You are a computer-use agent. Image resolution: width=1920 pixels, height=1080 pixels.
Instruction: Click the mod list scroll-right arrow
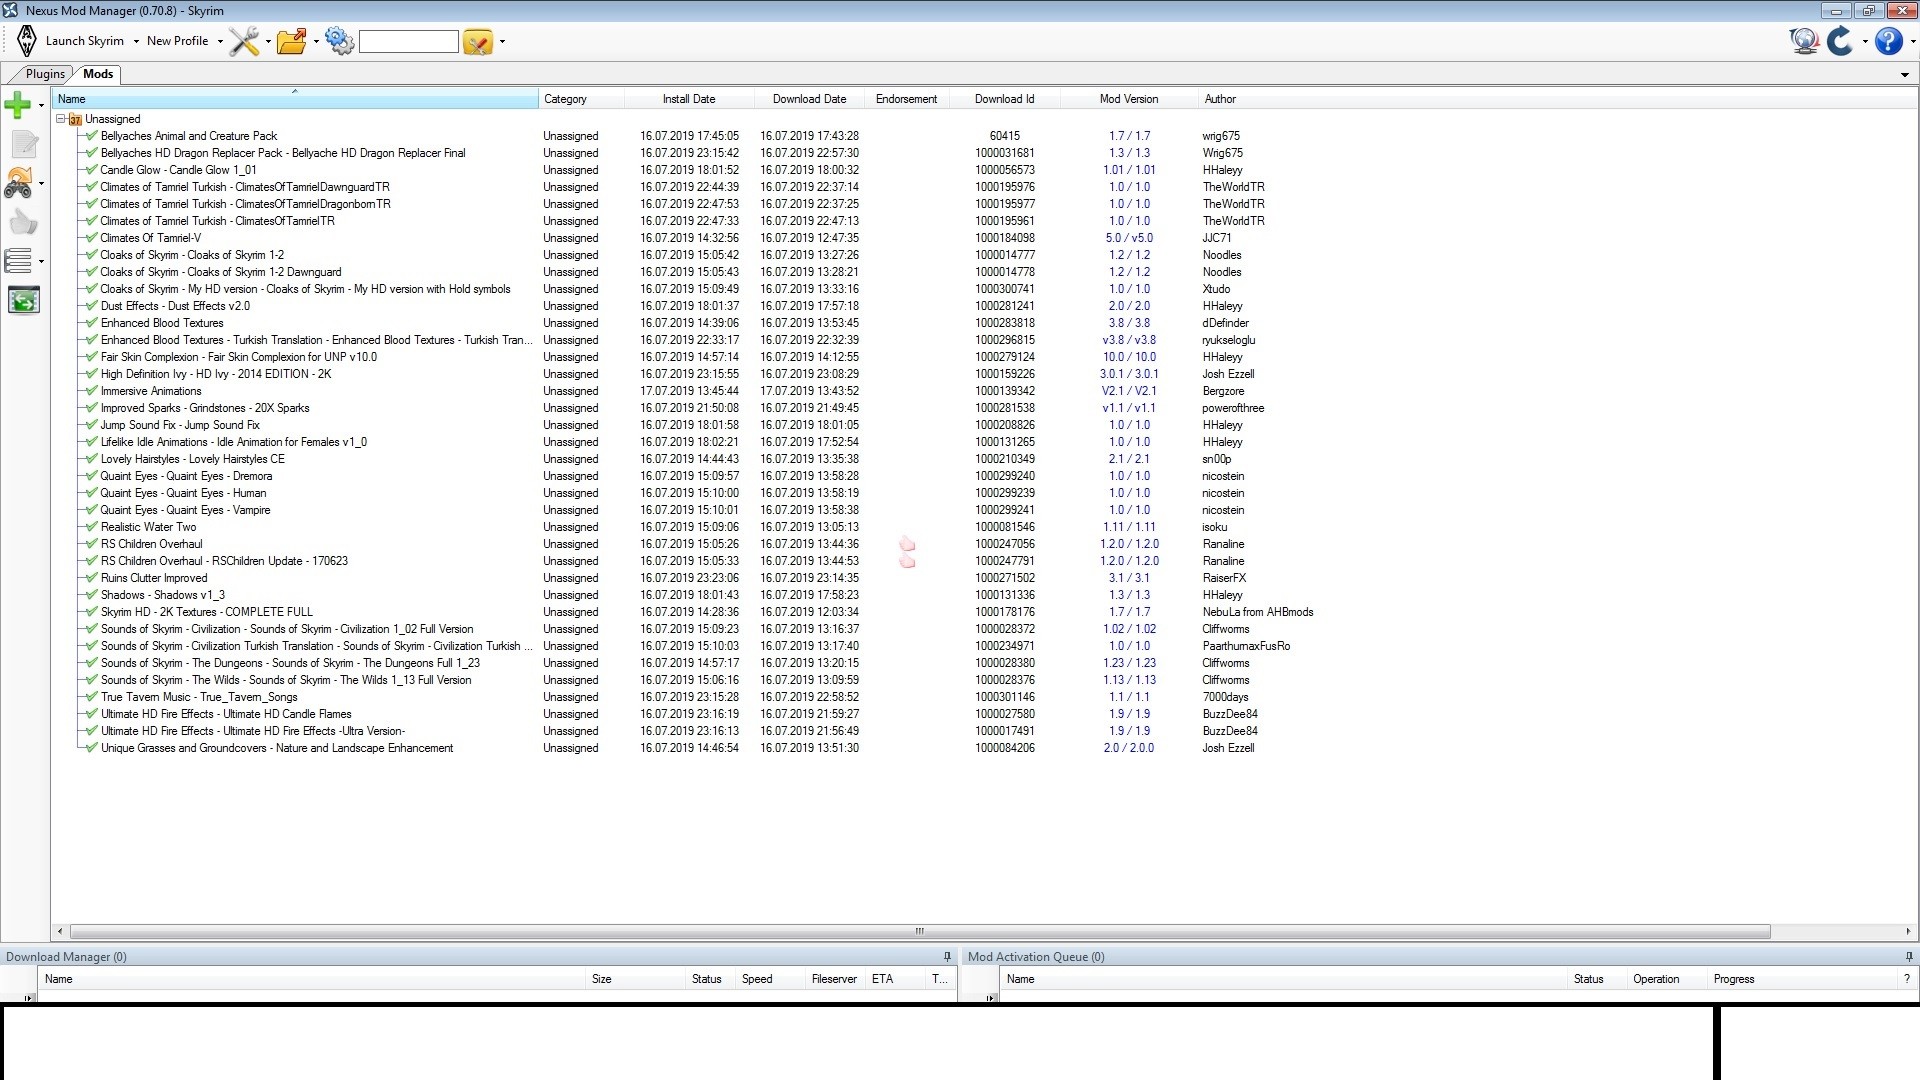(1908, 931)
